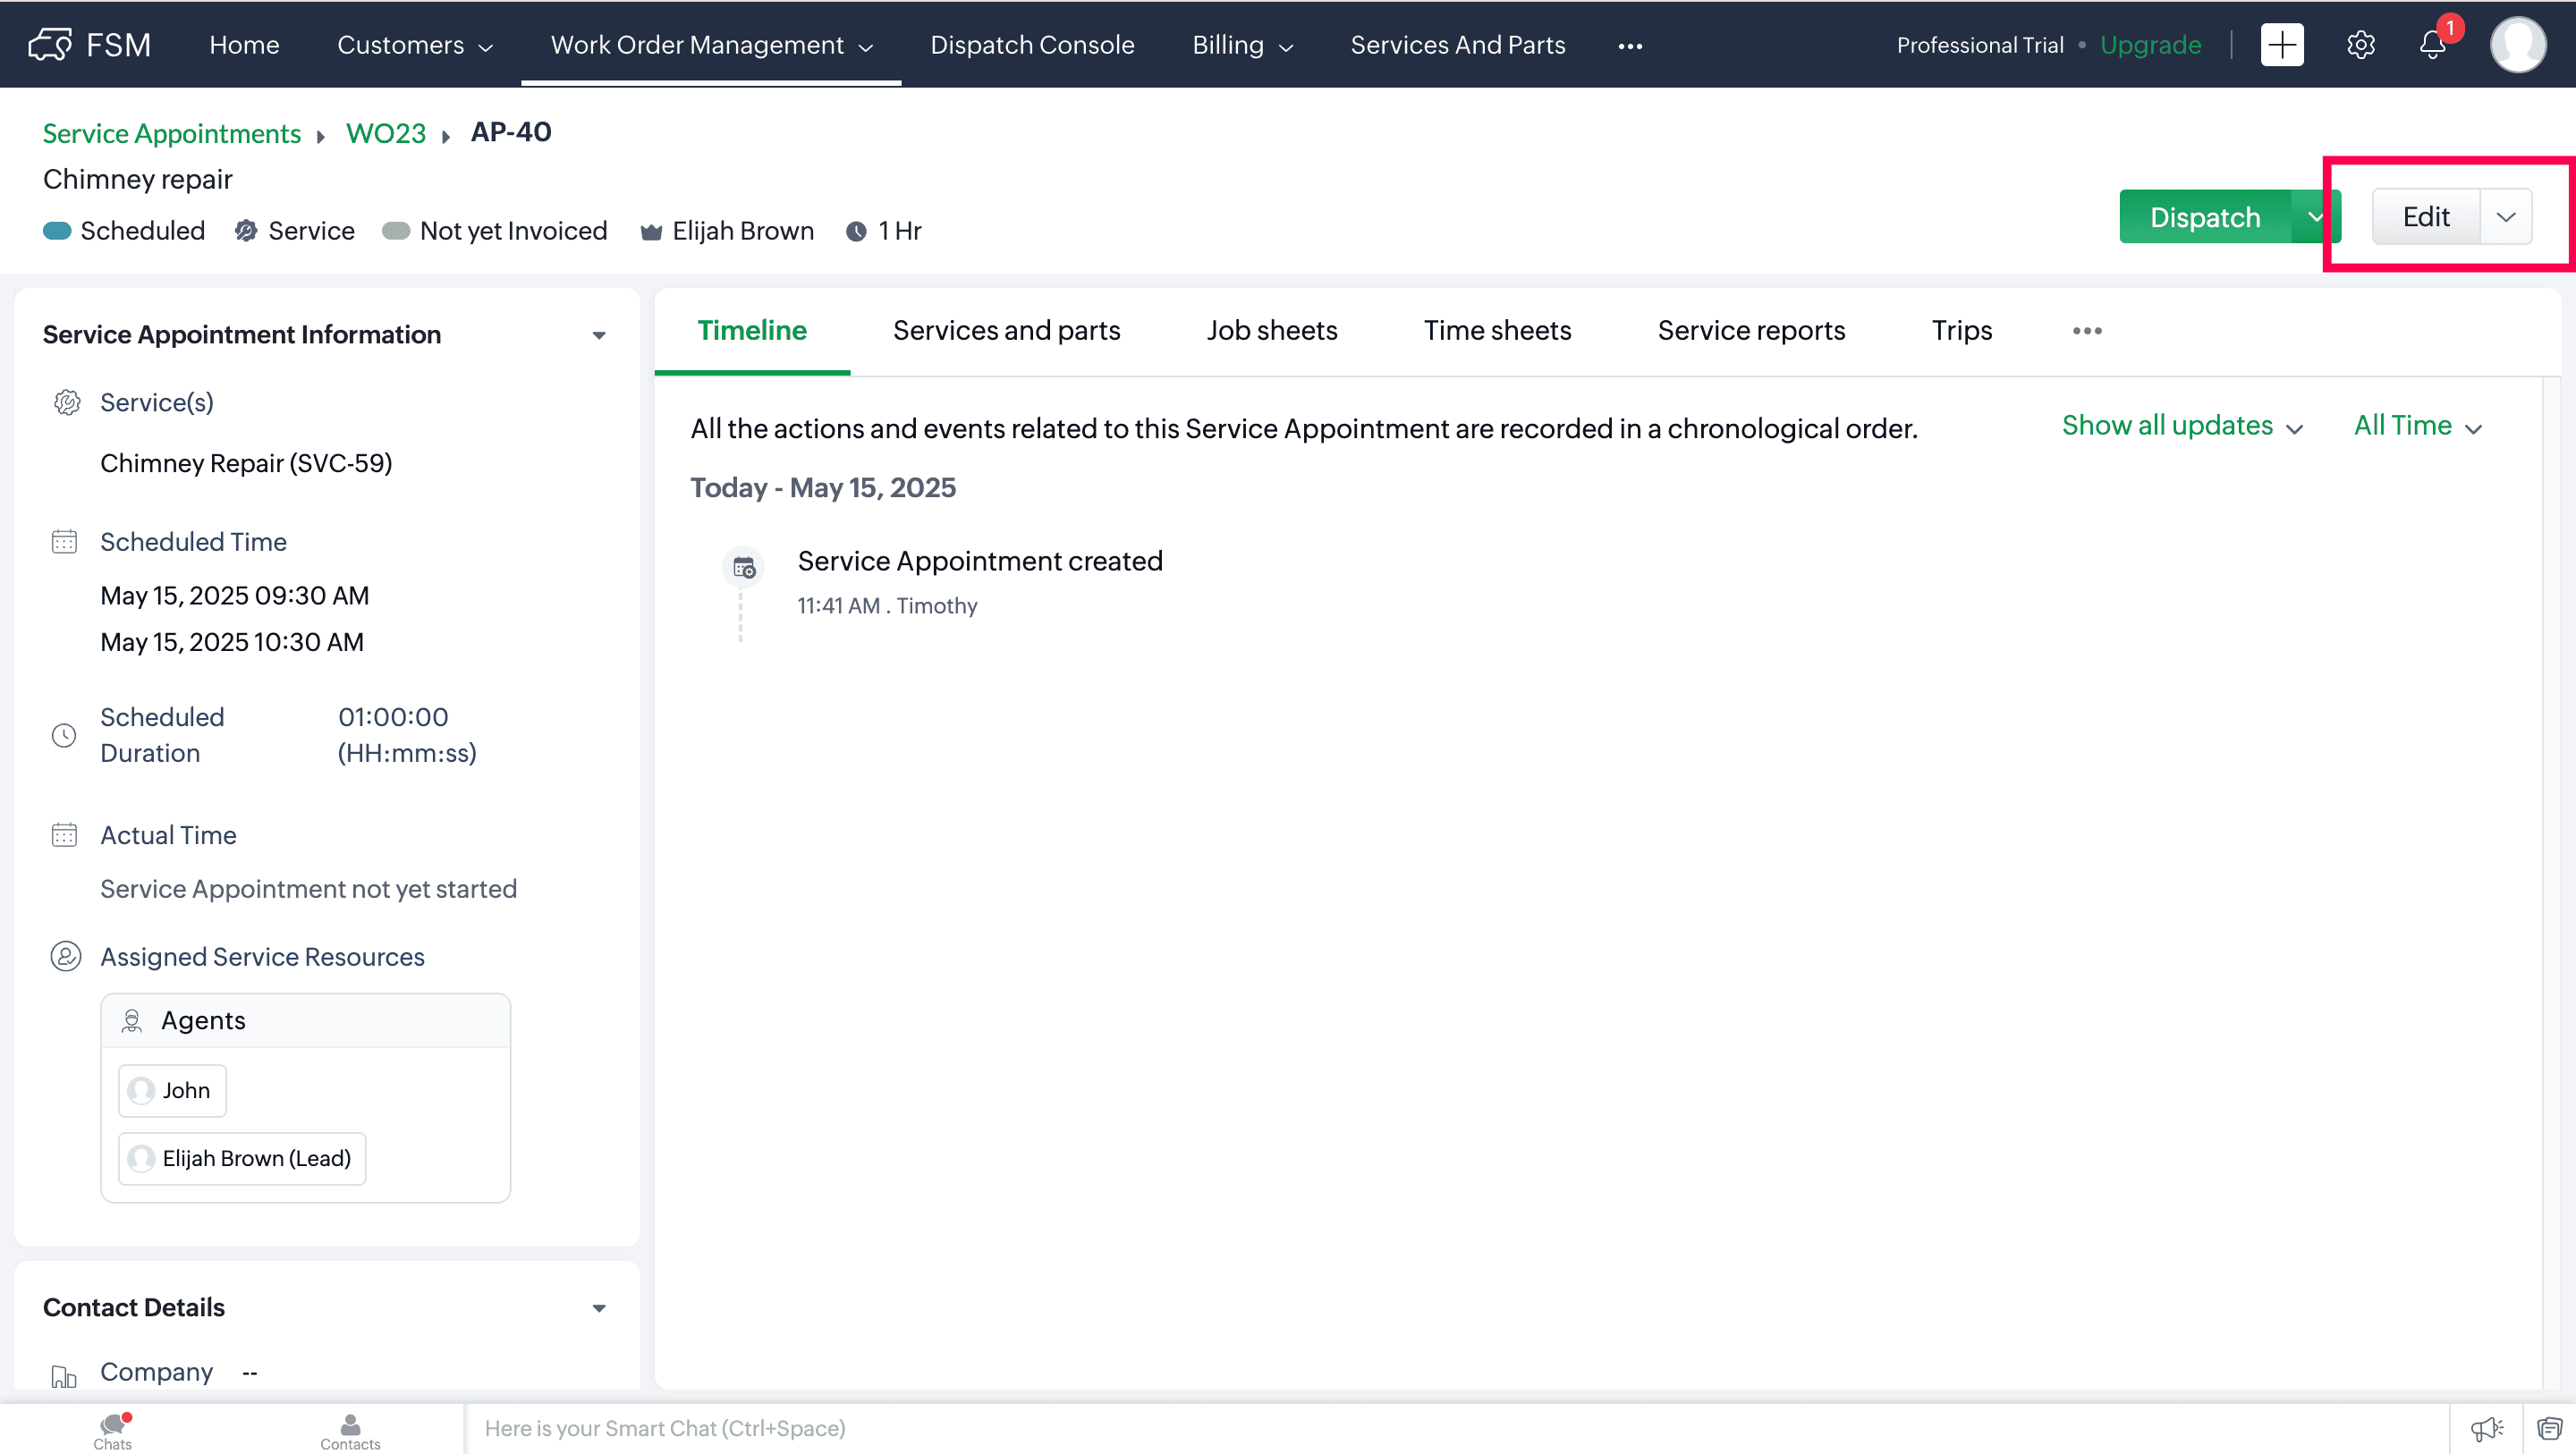Open the All Time filter dropdown
2576x1454 pixels.
click(2417, 426)
